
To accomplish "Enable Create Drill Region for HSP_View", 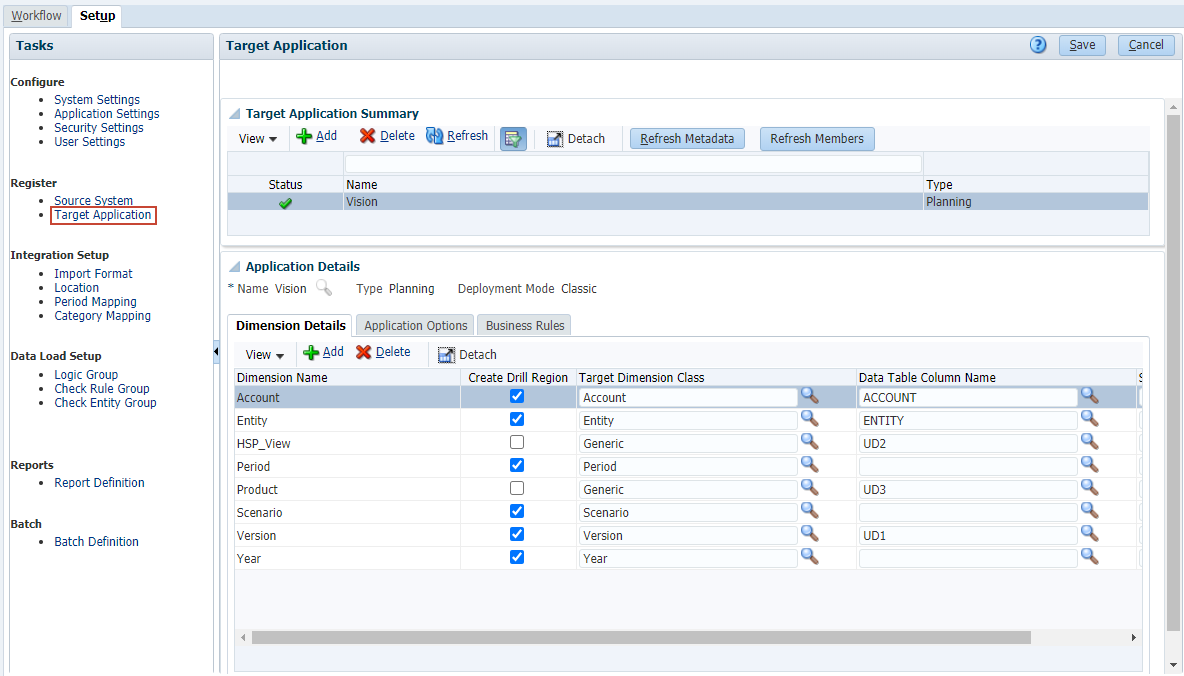I will 517,442.
